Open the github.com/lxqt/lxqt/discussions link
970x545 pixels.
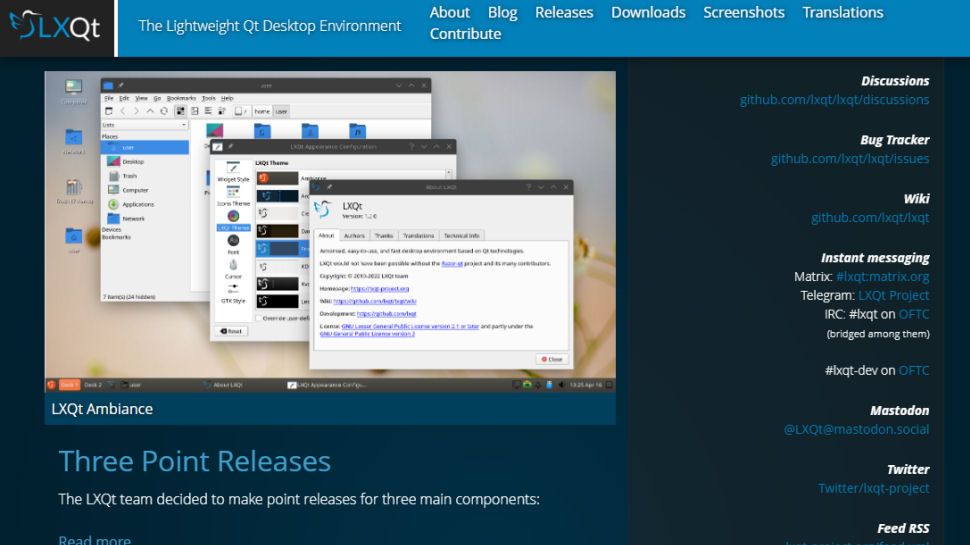click(x=834, y=100)
